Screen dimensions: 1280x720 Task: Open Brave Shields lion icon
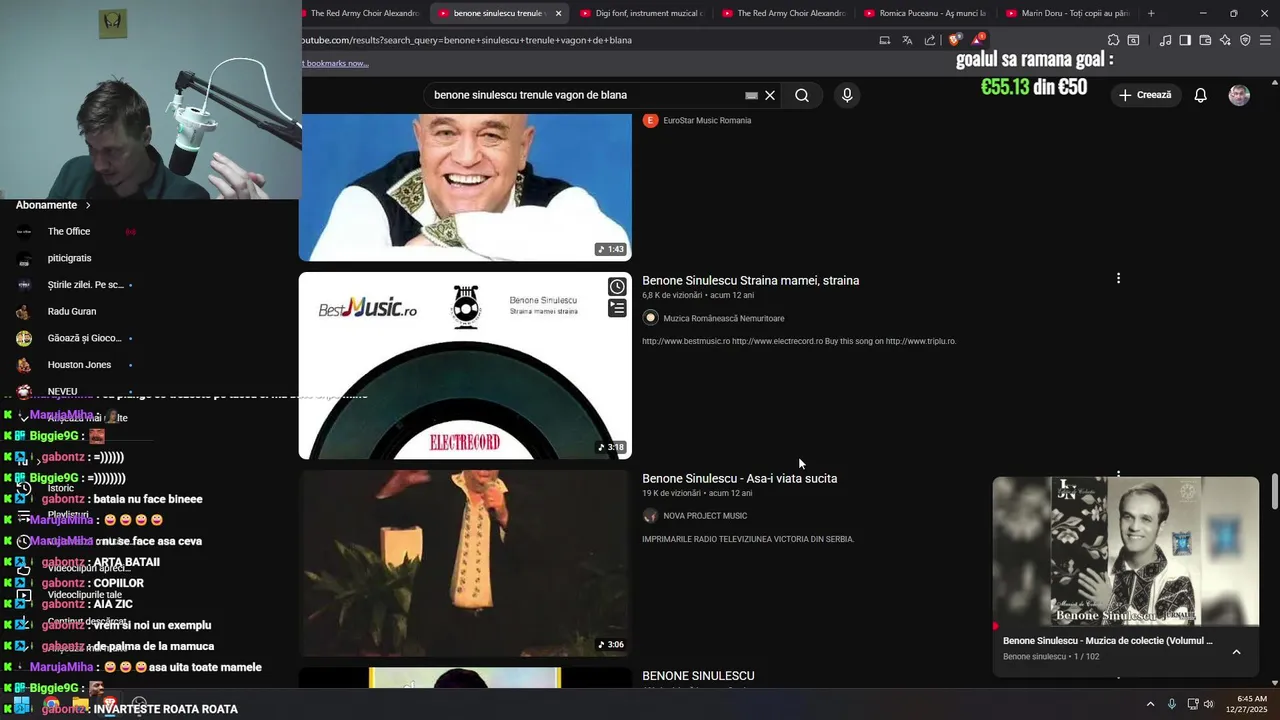point(954,40)
